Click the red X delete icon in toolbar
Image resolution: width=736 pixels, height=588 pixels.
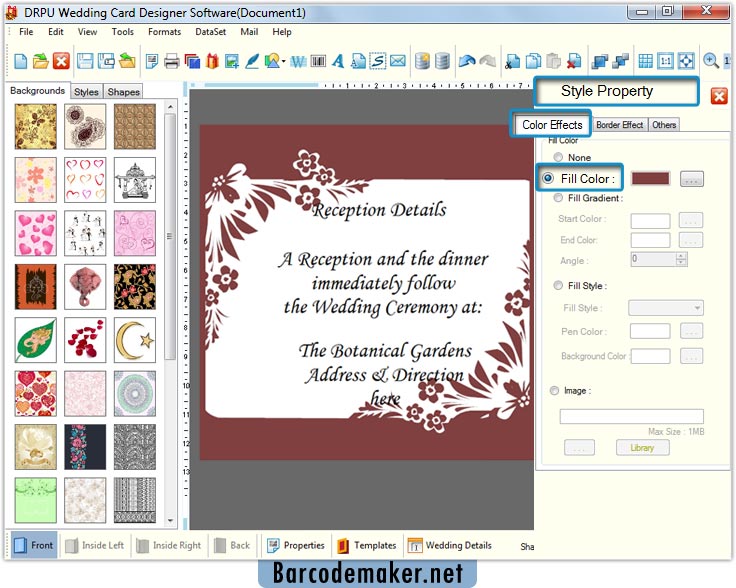point(61,61)
